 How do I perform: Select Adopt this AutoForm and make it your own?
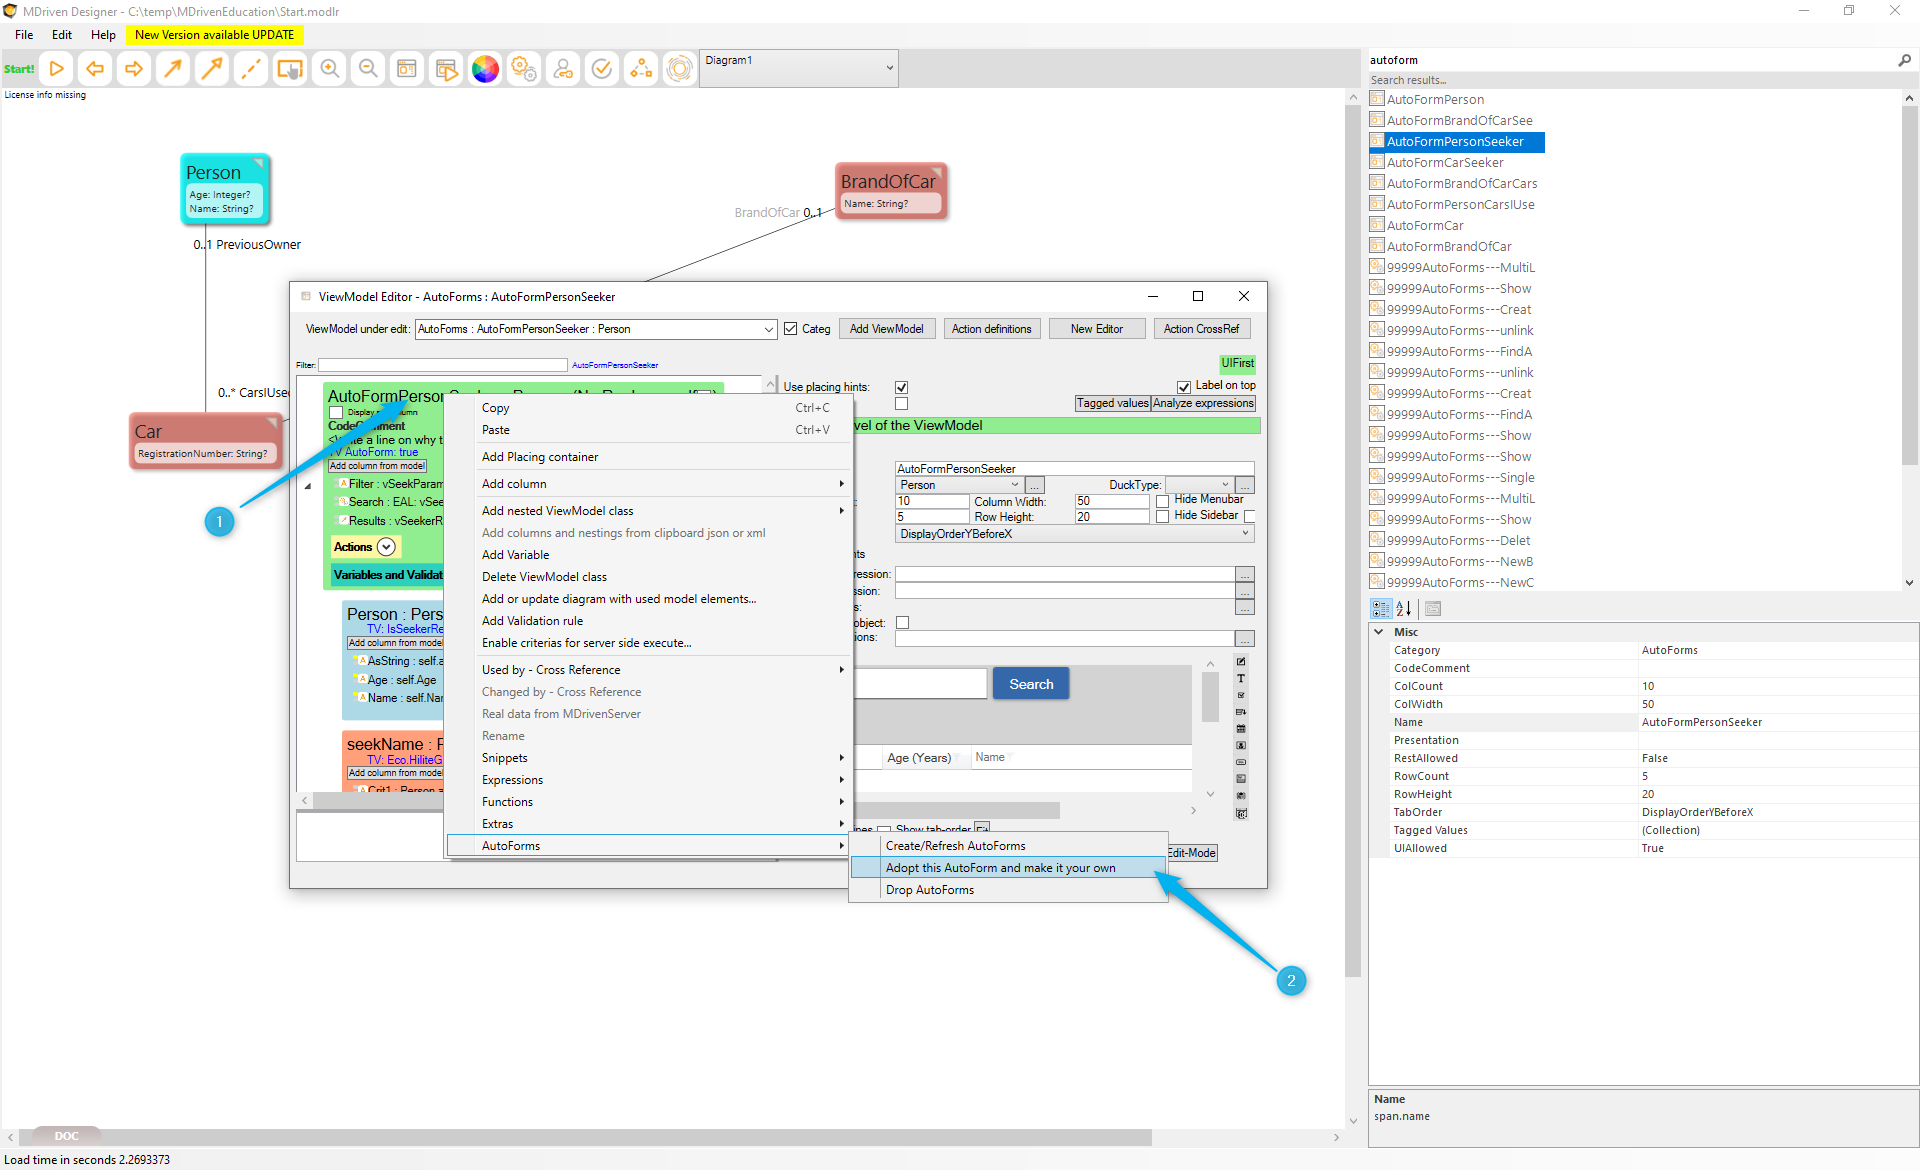pyautogui.click(x=1000, y=868)
